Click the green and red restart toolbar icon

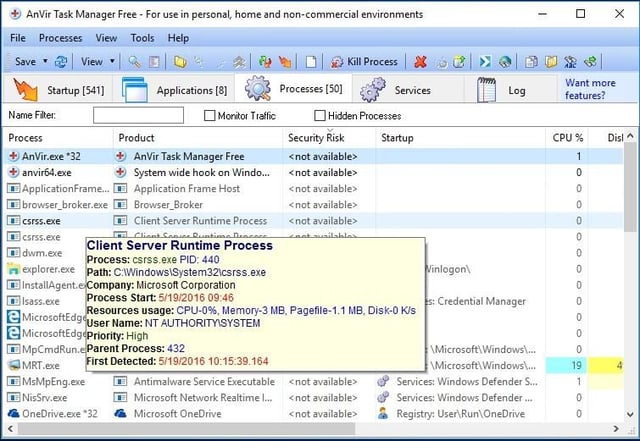point(265,62)
